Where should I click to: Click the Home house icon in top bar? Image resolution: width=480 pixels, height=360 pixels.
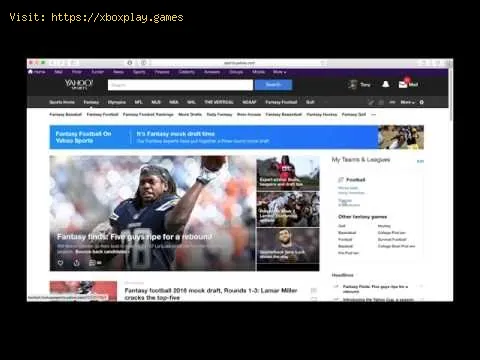(x=31, y=72)
